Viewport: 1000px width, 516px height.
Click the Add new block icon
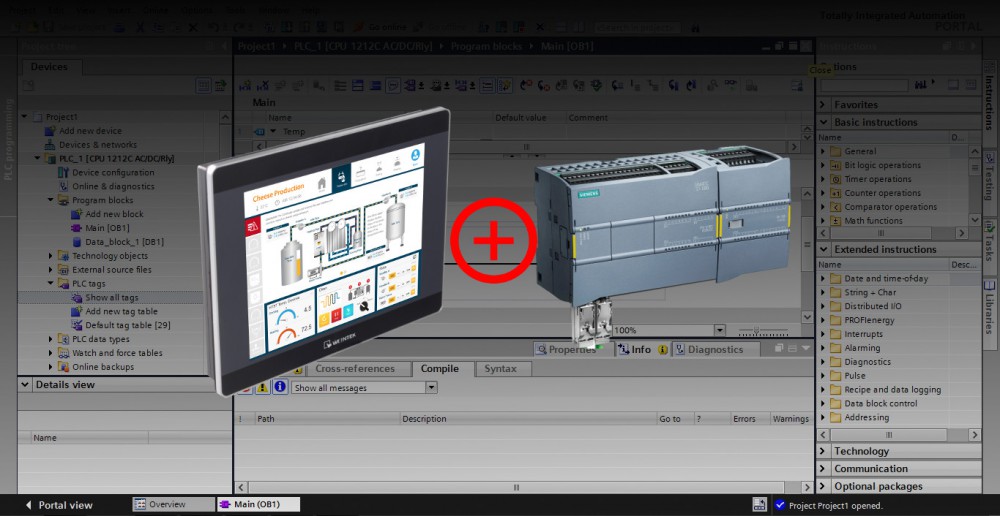[x=77, y=214]
